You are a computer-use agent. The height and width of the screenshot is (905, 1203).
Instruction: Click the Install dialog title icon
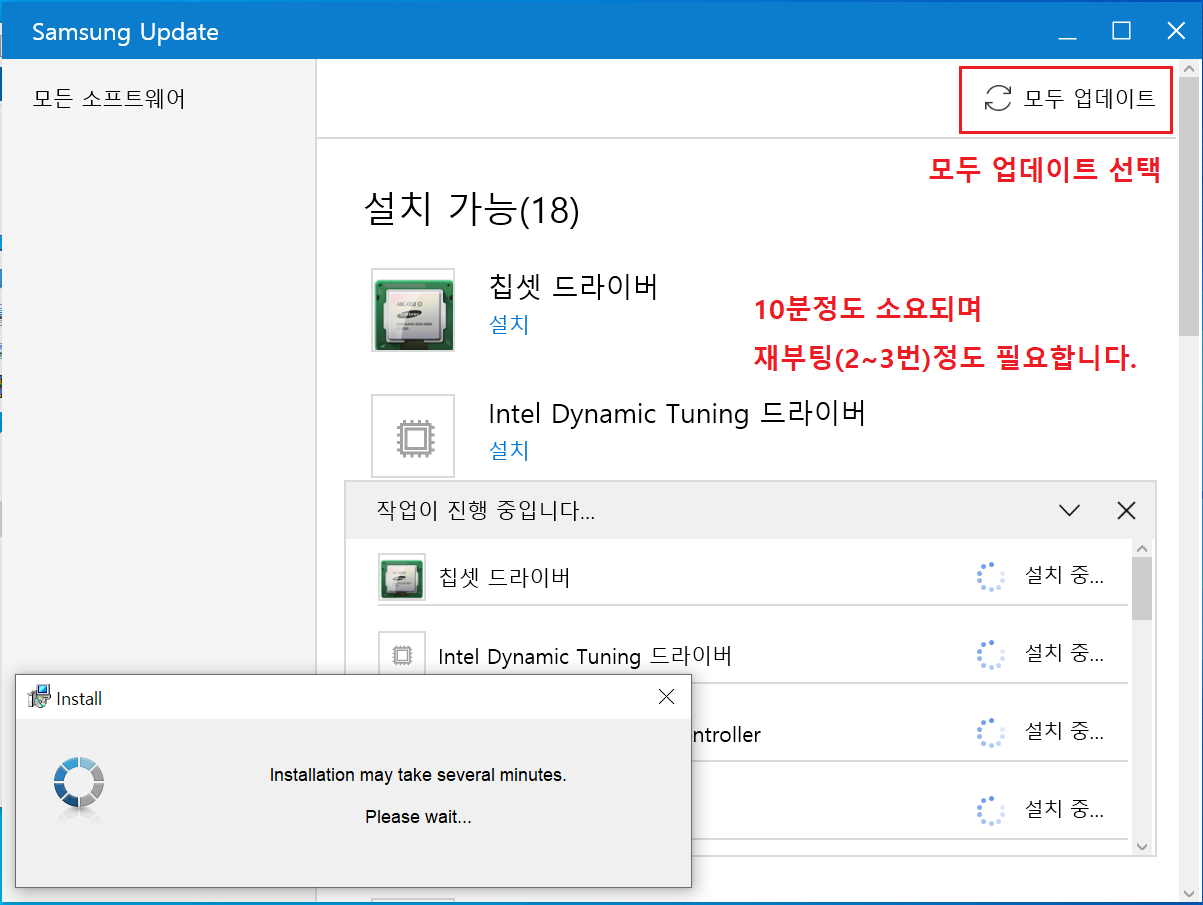tap(39, 697)
